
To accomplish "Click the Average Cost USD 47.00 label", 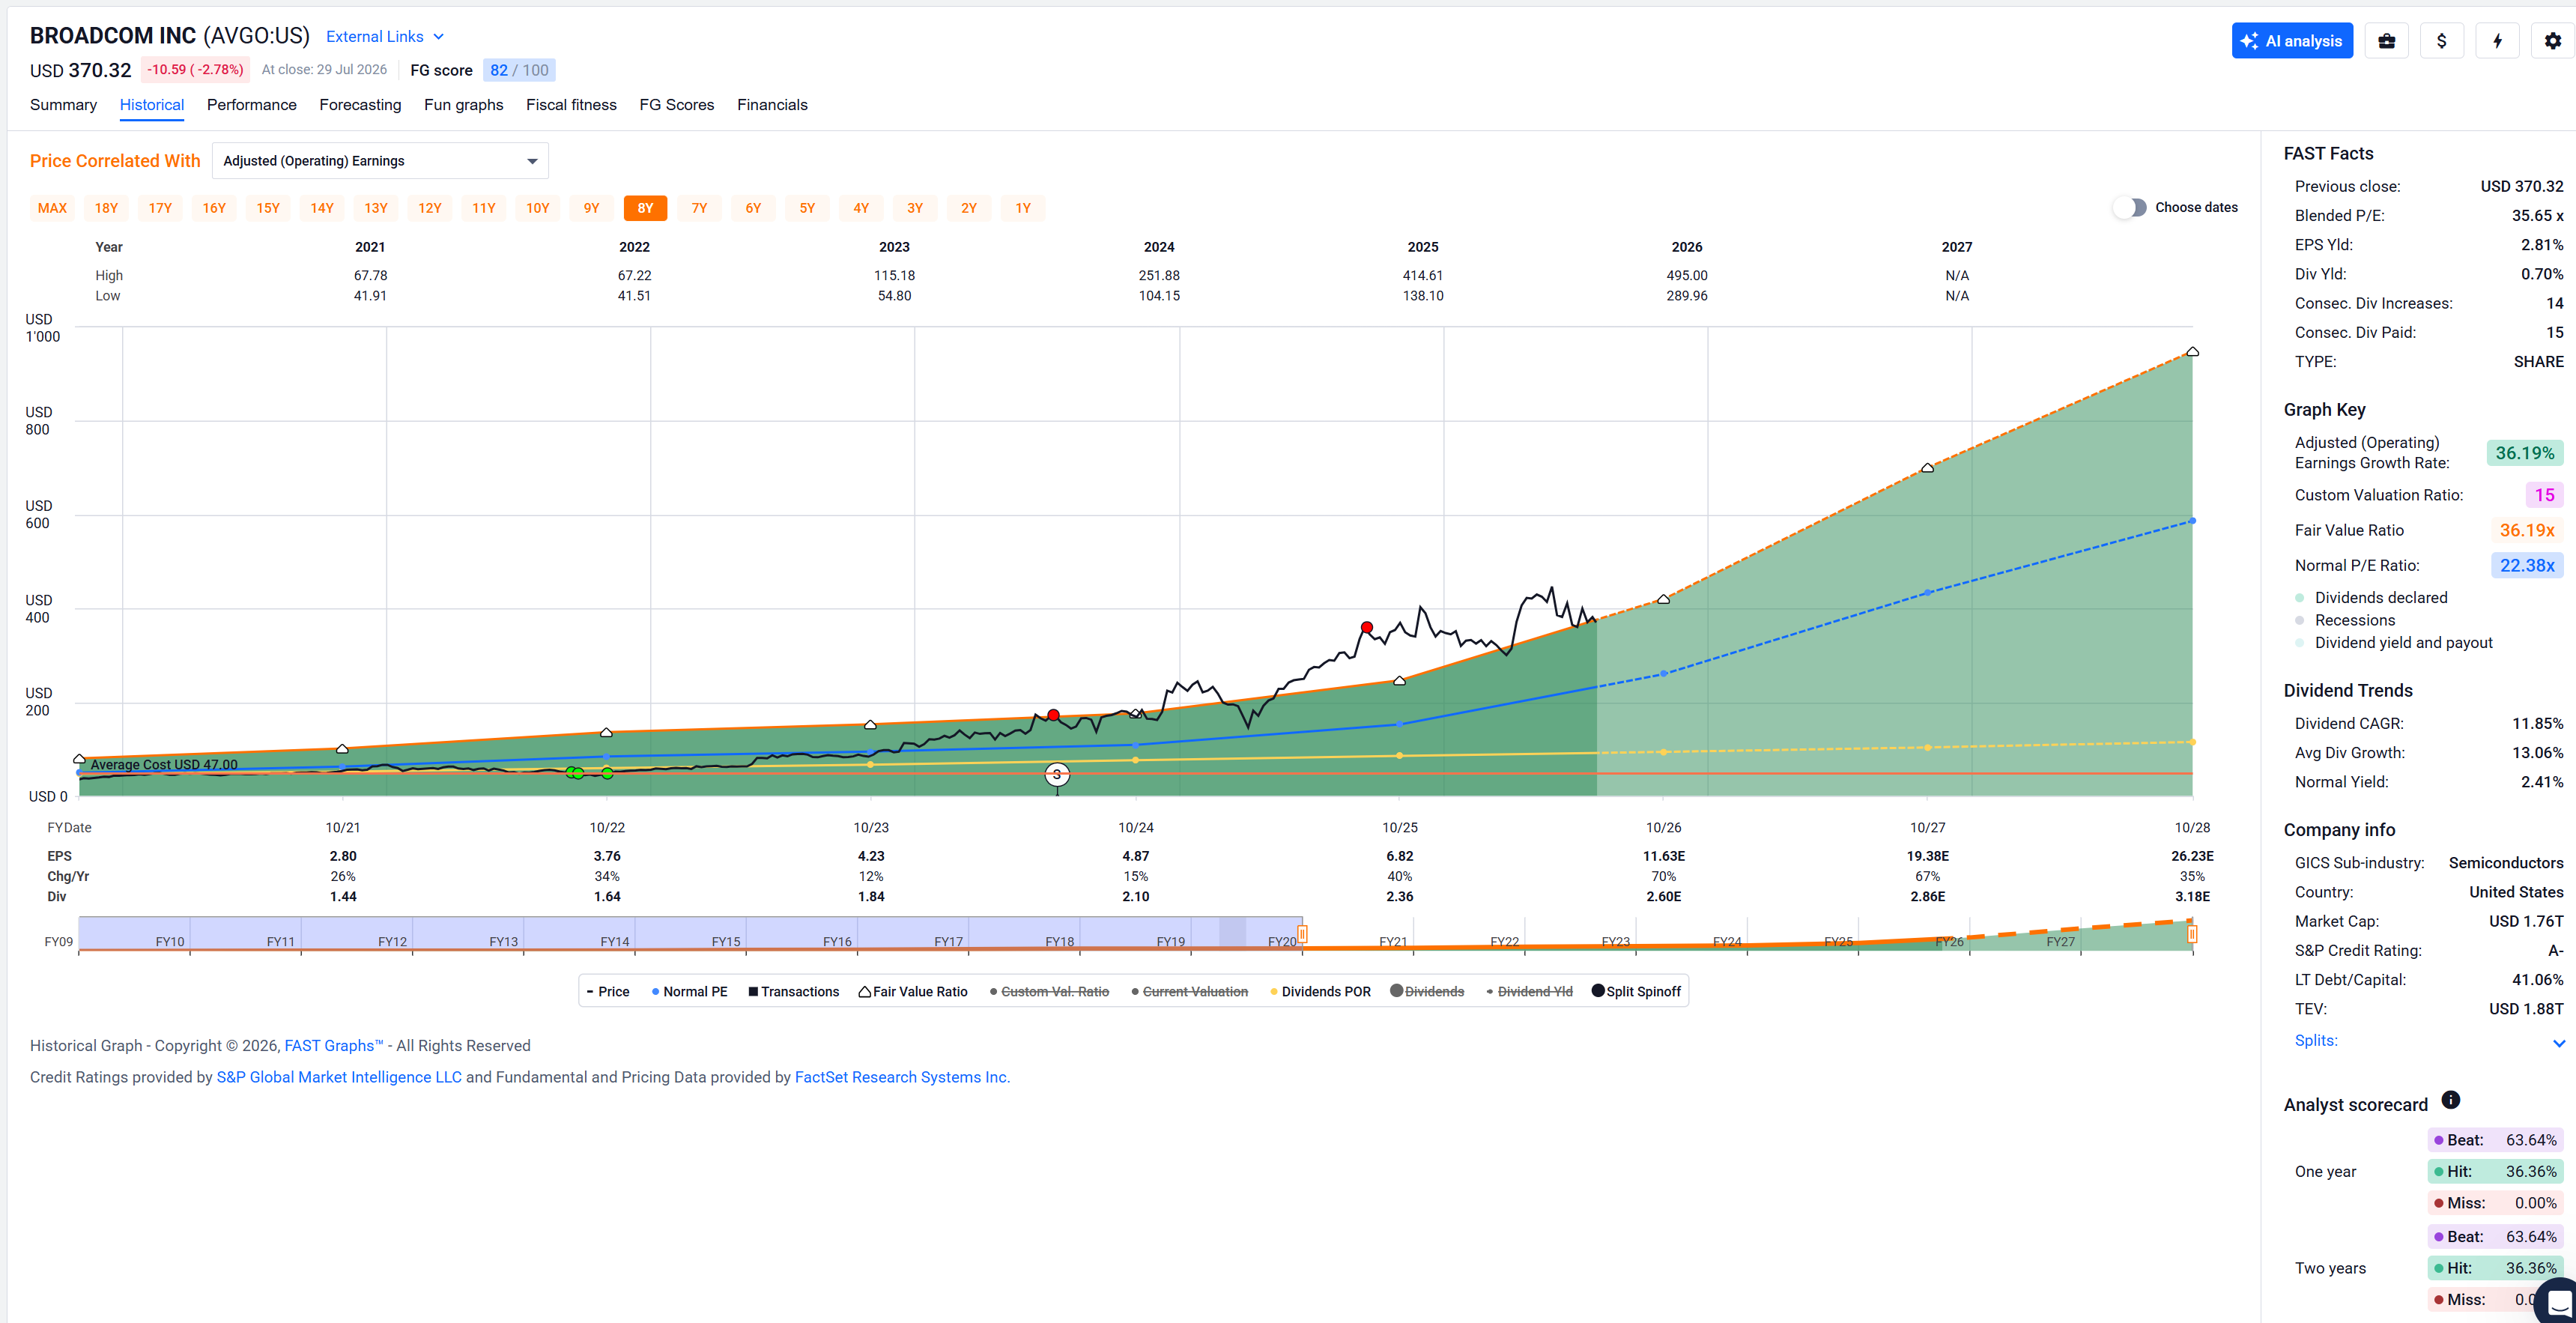I will point(164,766).
